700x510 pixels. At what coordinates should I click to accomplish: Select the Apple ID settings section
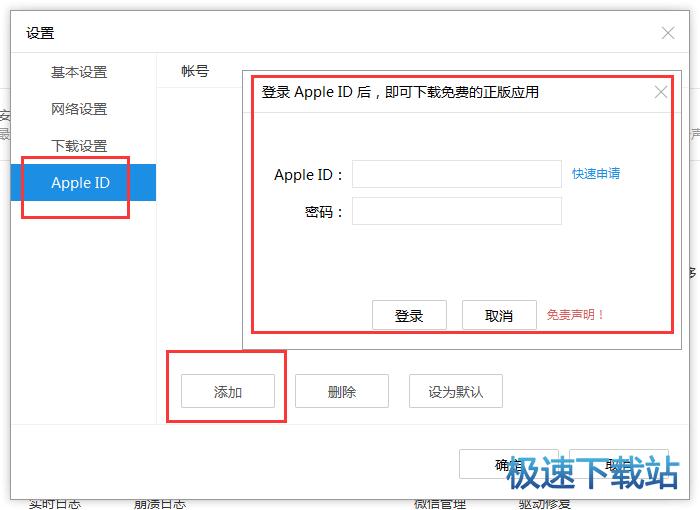(x=83, y=183)
